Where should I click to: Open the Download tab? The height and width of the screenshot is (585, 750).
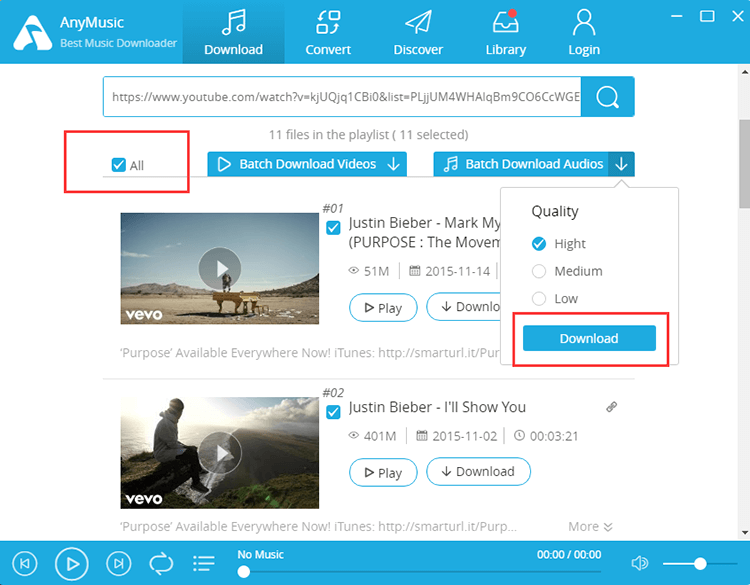[x=233, y=32]
